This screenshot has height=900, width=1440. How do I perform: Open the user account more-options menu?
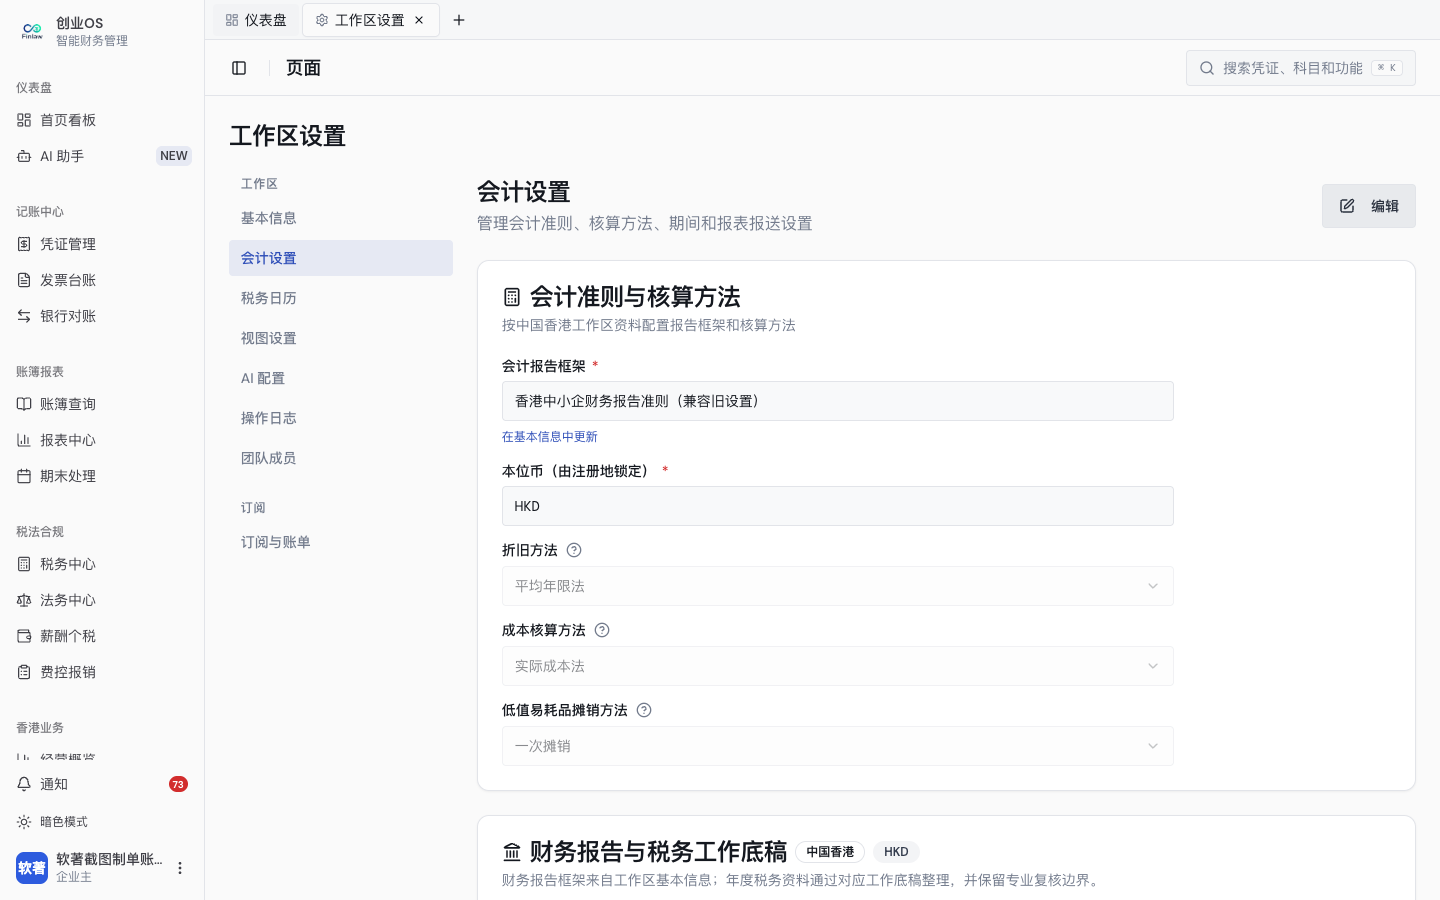180,868
